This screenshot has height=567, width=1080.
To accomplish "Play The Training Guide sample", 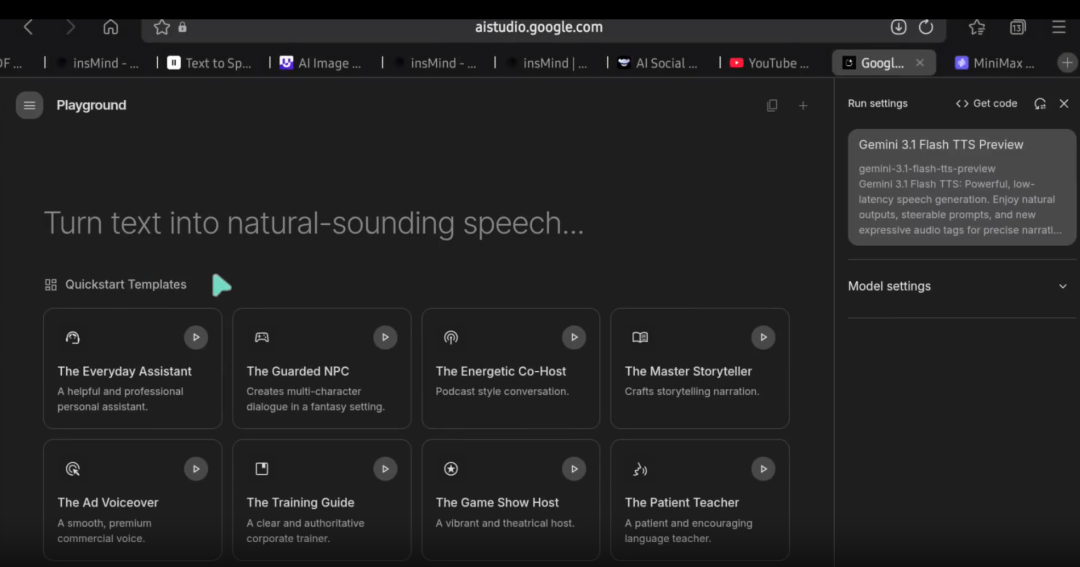I will click(385, 468).
